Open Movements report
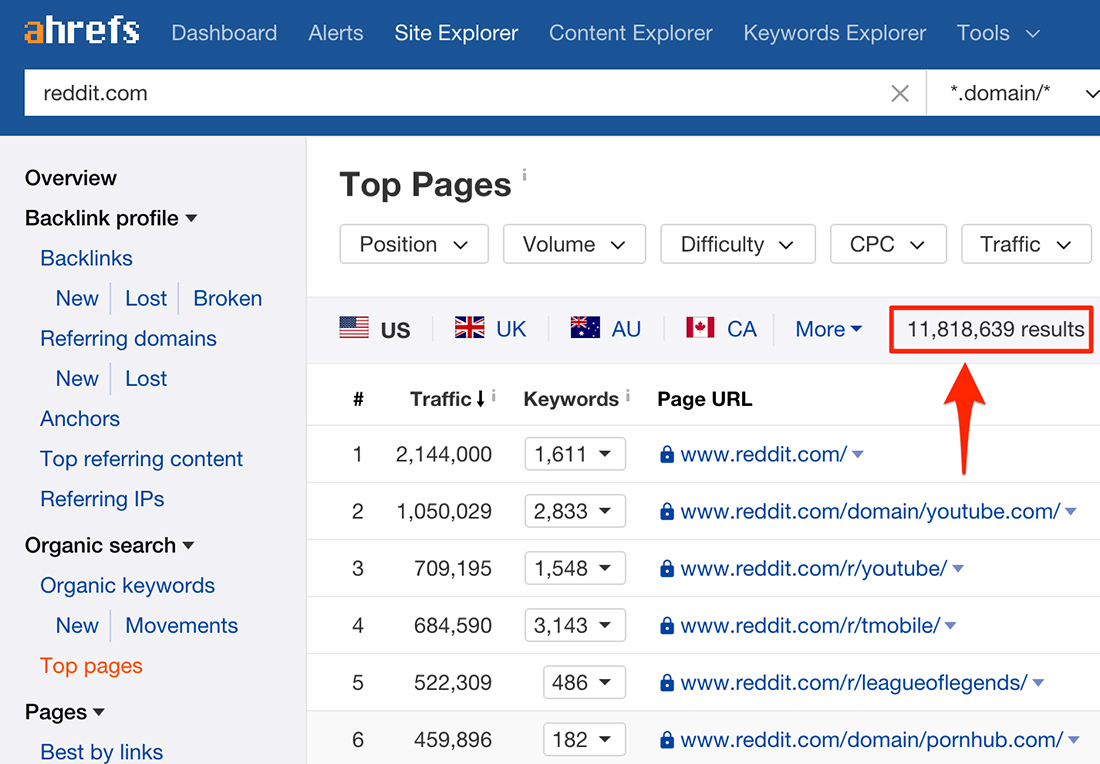 pos(182,625)
